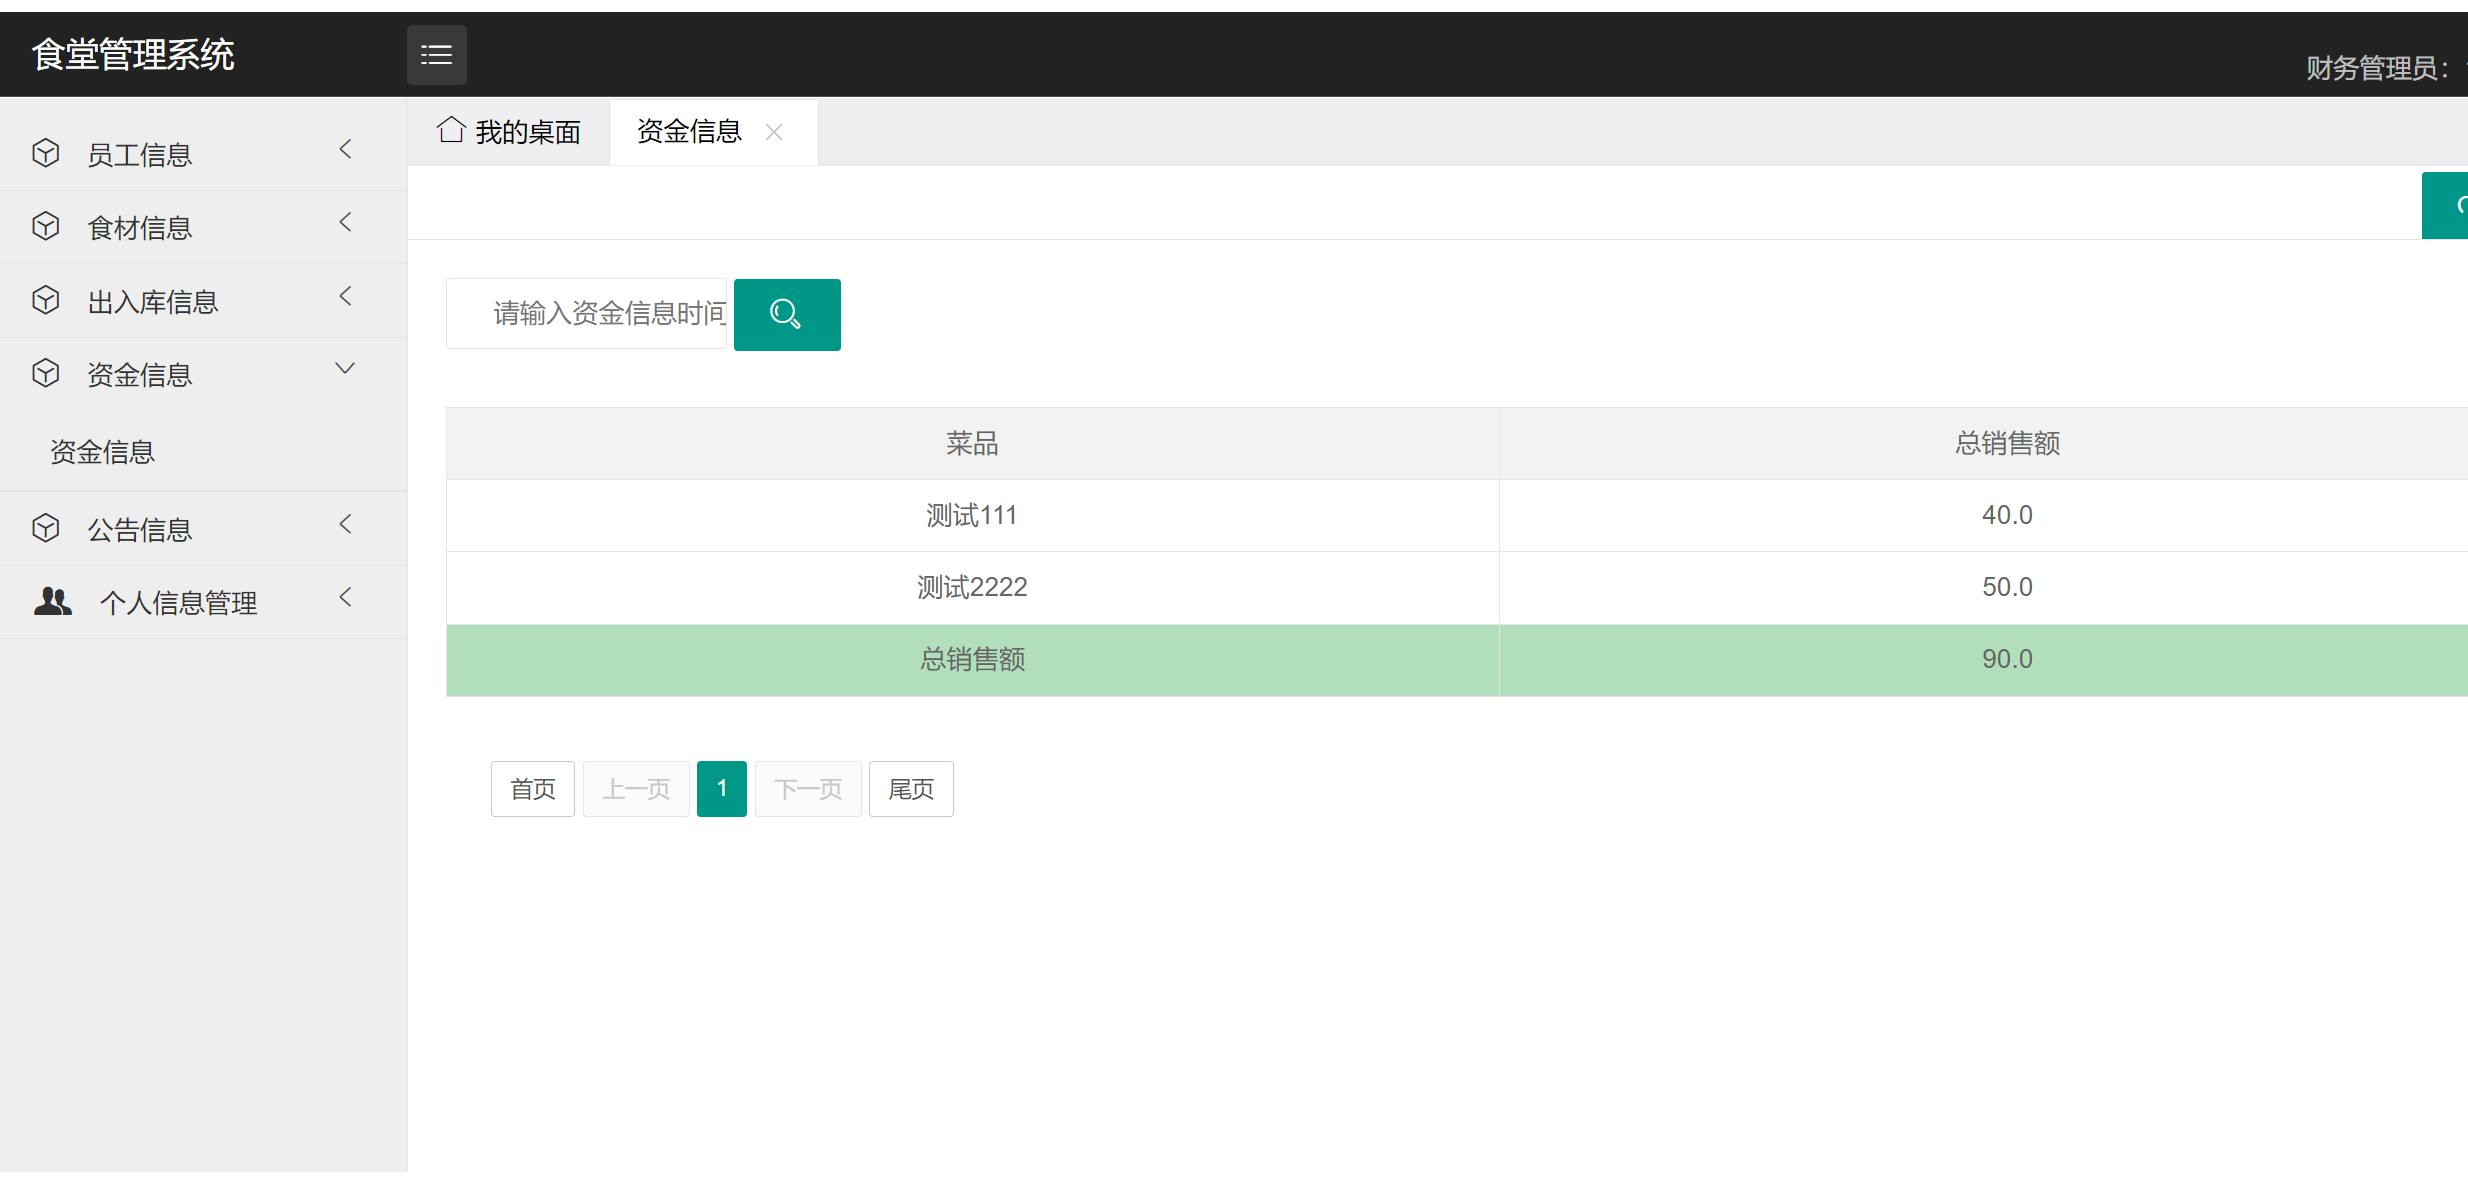
Task: Select the 出入库信息 cube icon
Action: 46,299
